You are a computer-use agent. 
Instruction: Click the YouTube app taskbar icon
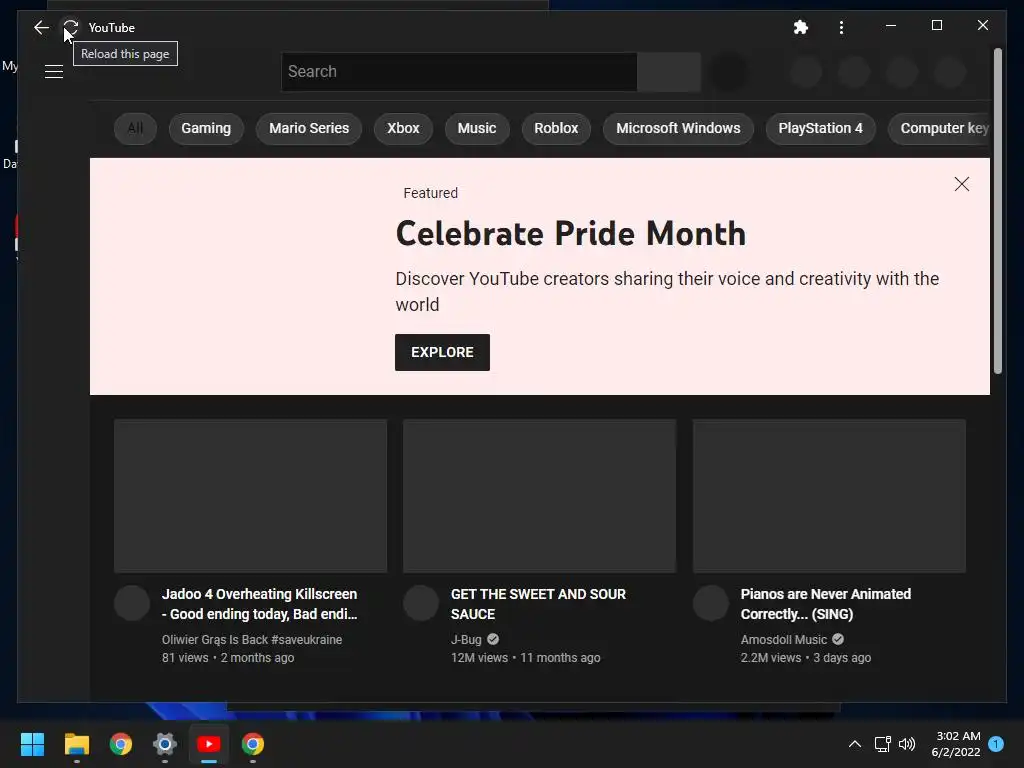[209, 744]
